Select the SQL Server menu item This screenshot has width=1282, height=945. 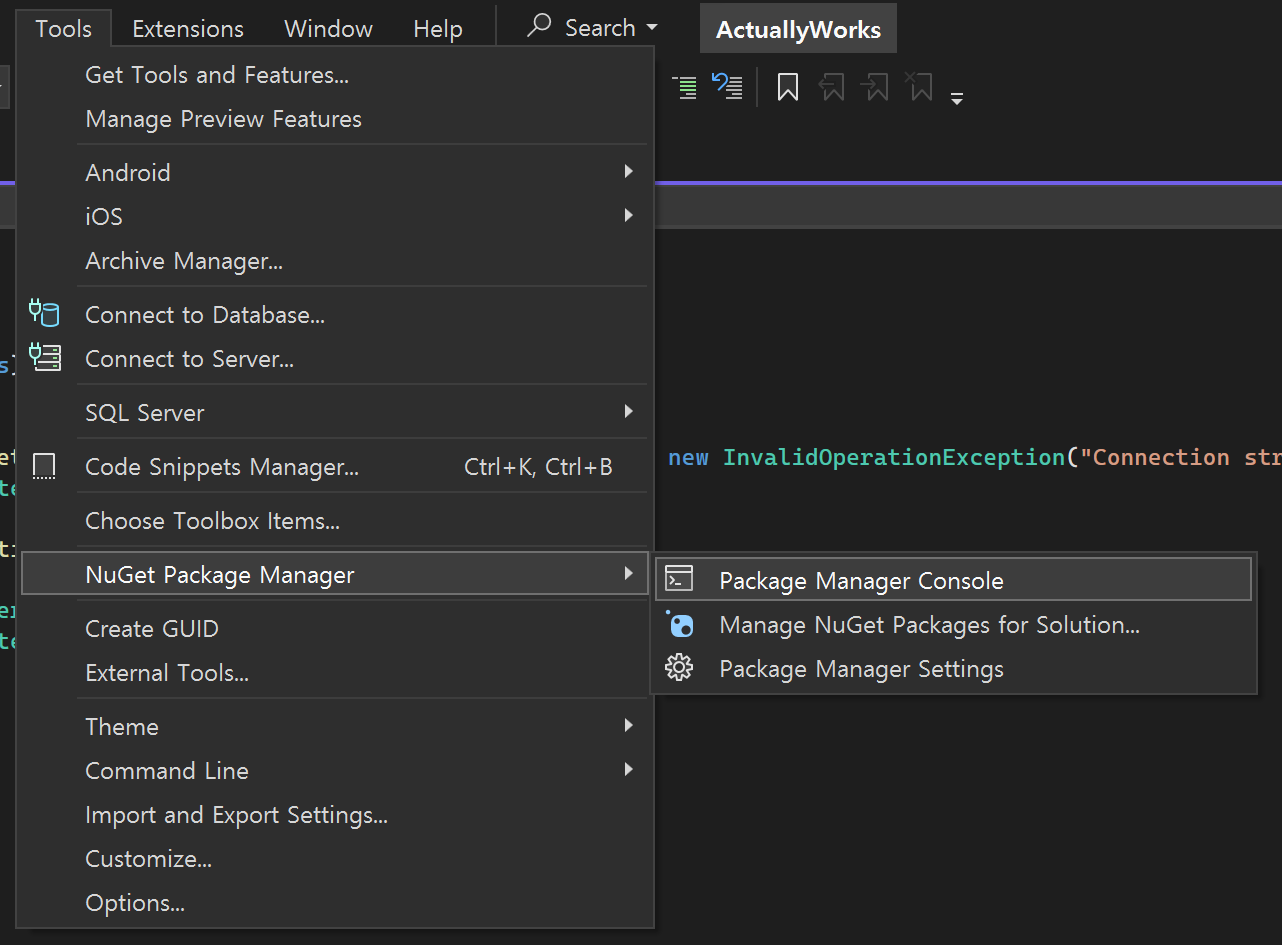[335, 413]
